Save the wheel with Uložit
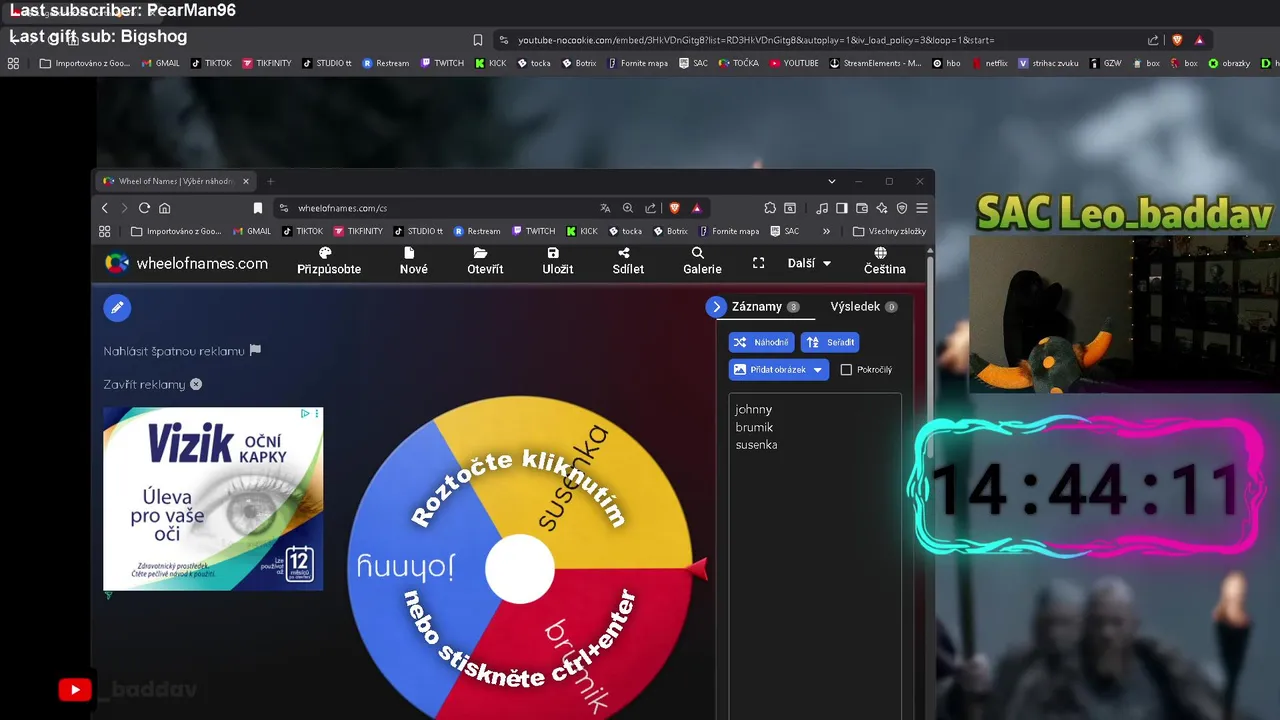Screen dimensions: 1280x720 558,261
